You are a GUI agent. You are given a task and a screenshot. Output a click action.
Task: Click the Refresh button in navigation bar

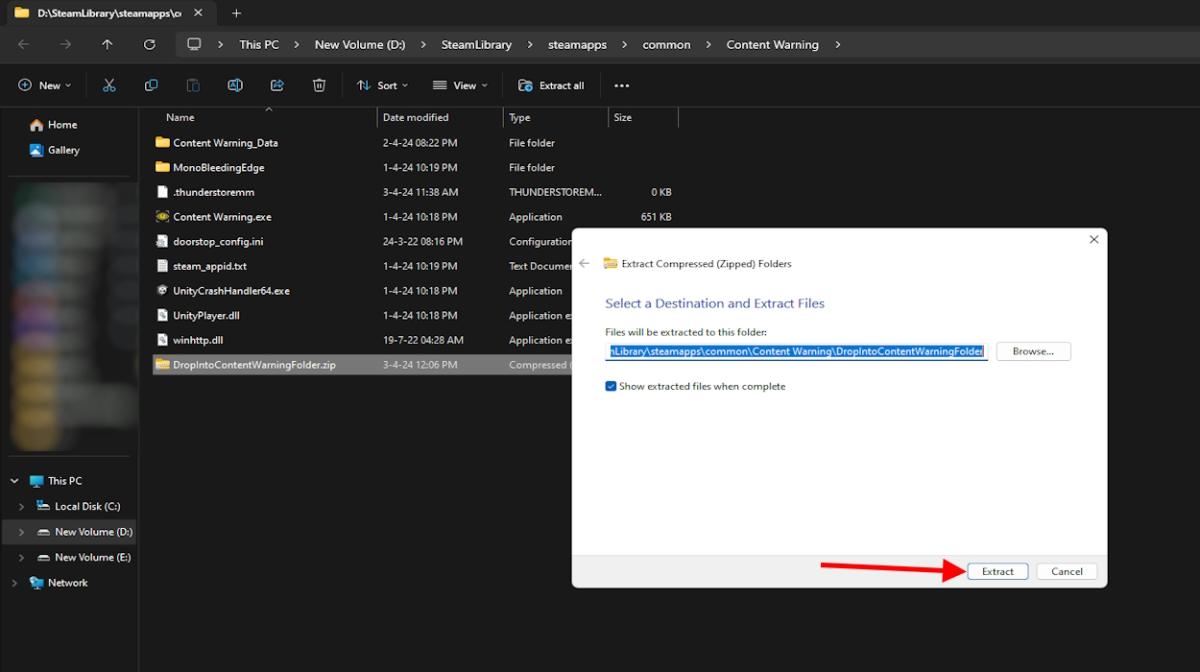click(x=150, y=45)
